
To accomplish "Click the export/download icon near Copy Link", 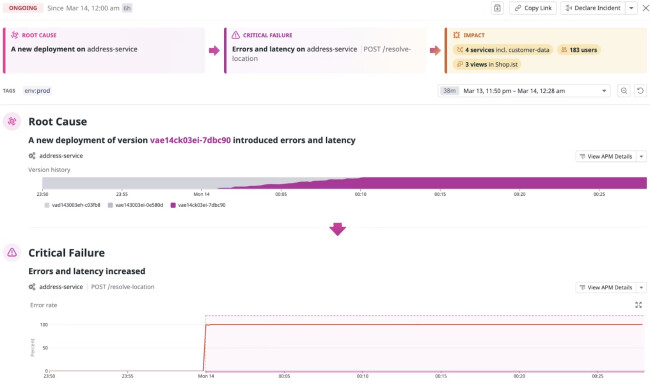I will pyautogui.click(x=497, y=8).
